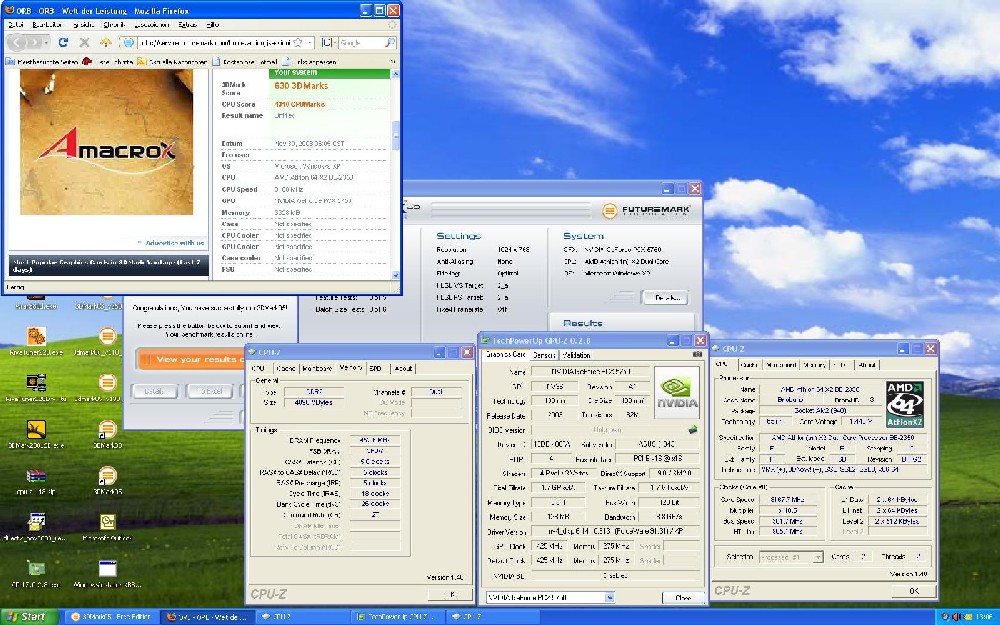Click the Firefox stop loading X button
The image size is (1000, 625).
[84, 42]
